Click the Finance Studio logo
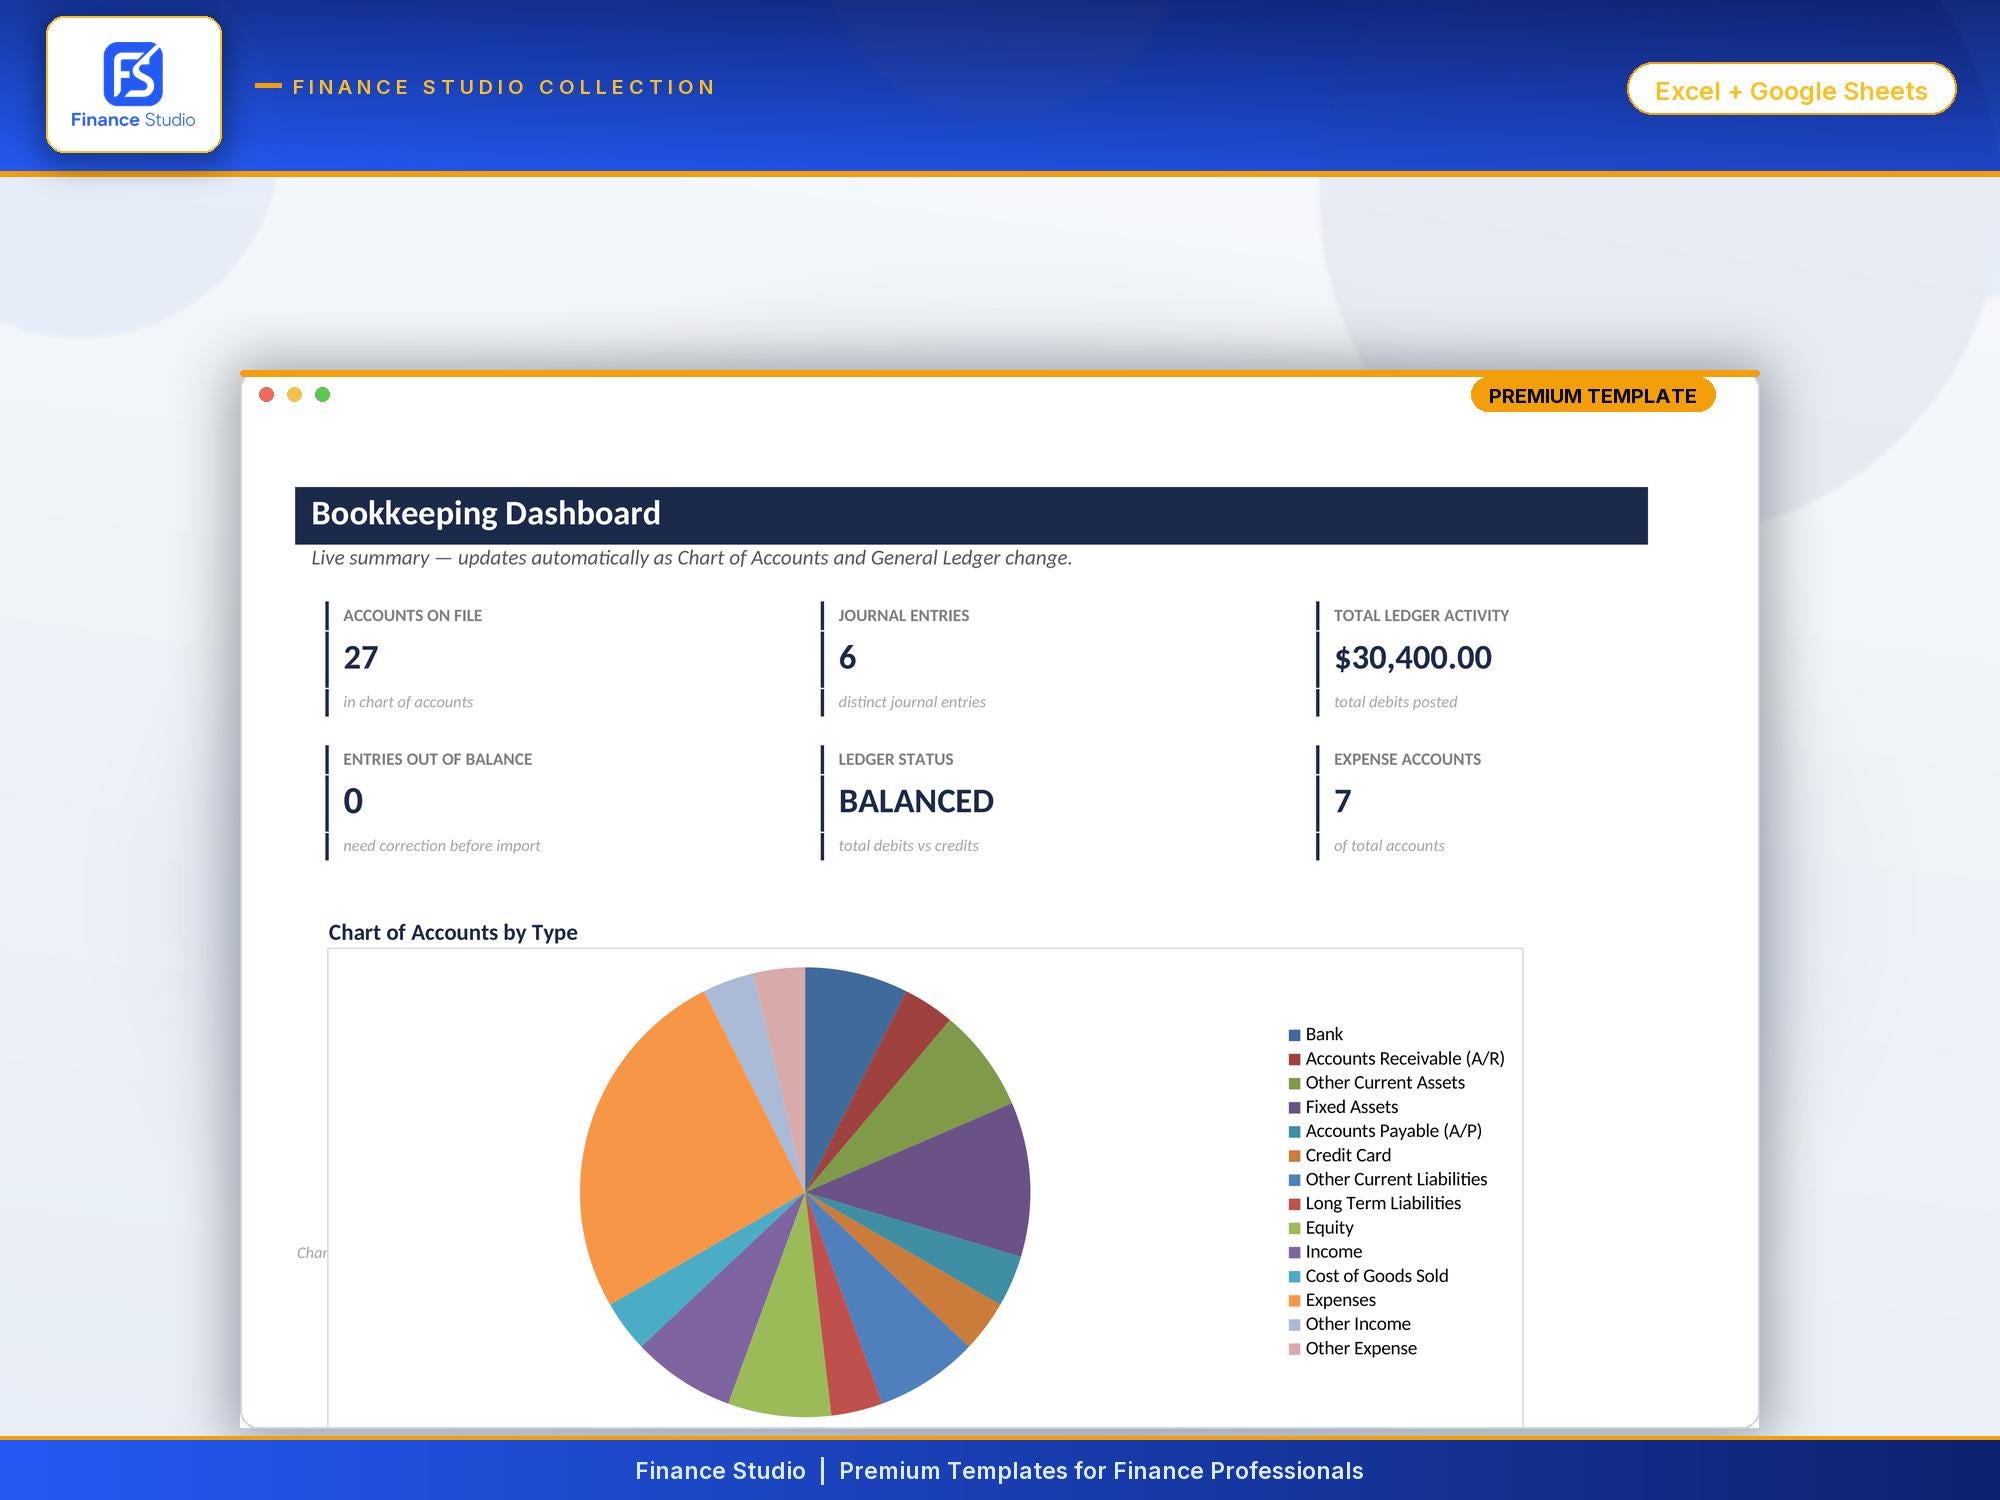Viewport: 2000px width, 1500px height. pyautogui.click(x=133, y=84)
